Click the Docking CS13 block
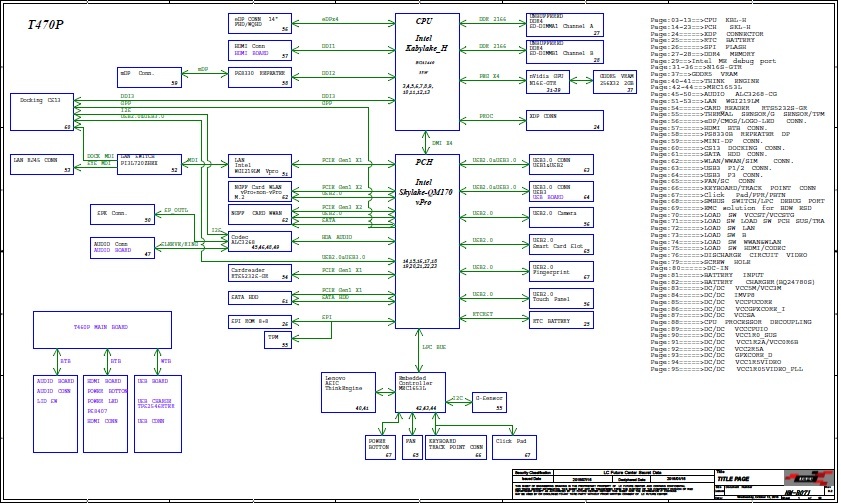841x504 pixels. pos(42,112)
